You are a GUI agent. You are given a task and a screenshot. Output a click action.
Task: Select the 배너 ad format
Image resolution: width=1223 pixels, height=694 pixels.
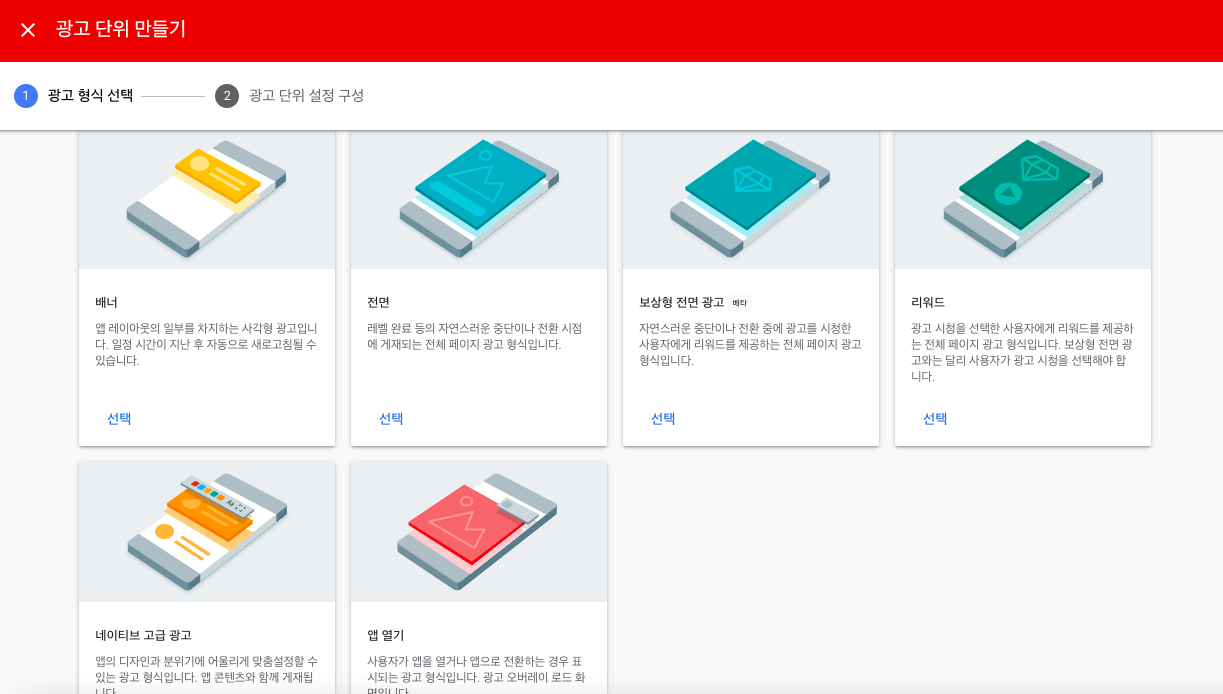[x=119, y=419]
